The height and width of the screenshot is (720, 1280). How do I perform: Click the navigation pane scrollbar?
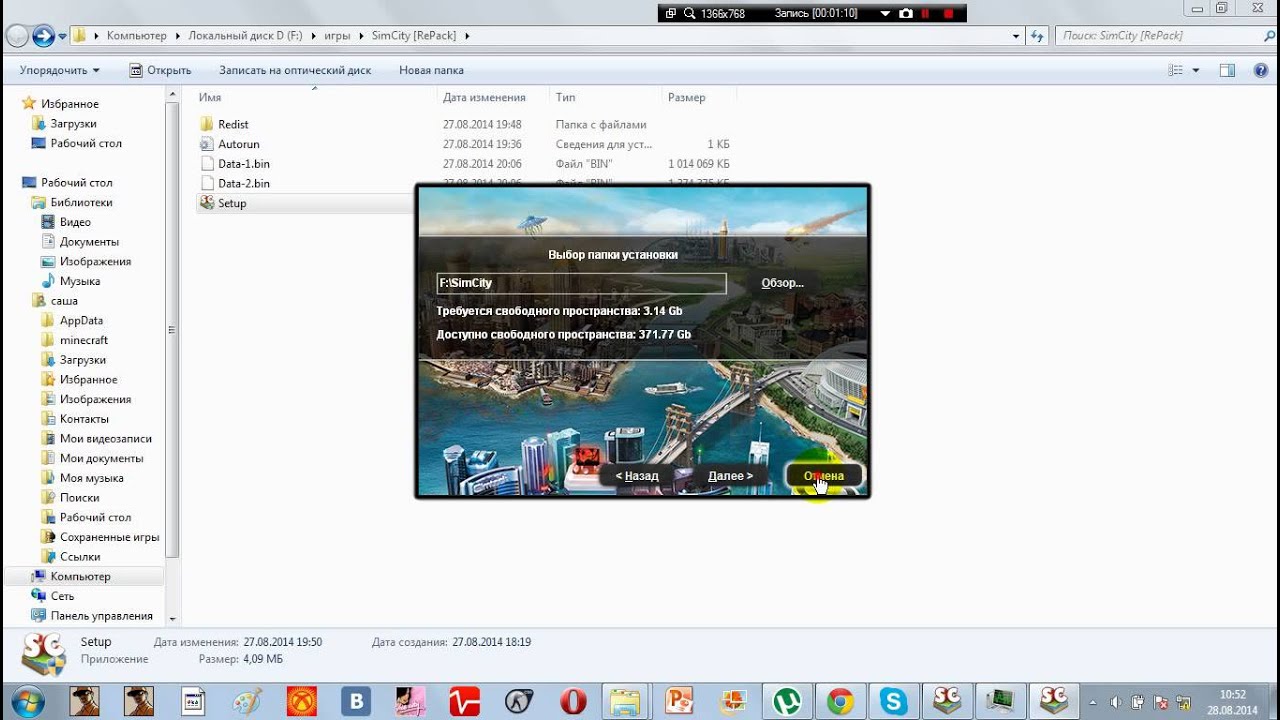(x=172, y=330)
